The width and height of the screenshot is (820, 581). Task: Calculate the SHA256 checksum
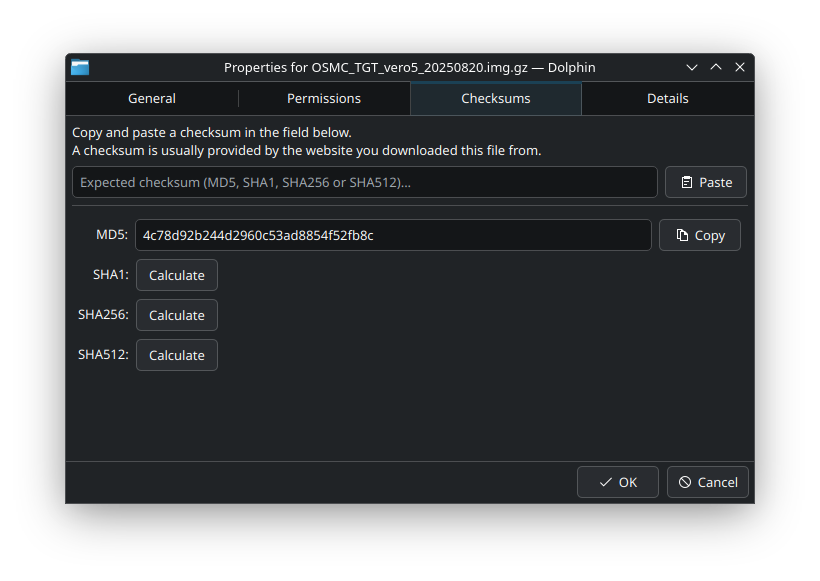tap(177, 315)
